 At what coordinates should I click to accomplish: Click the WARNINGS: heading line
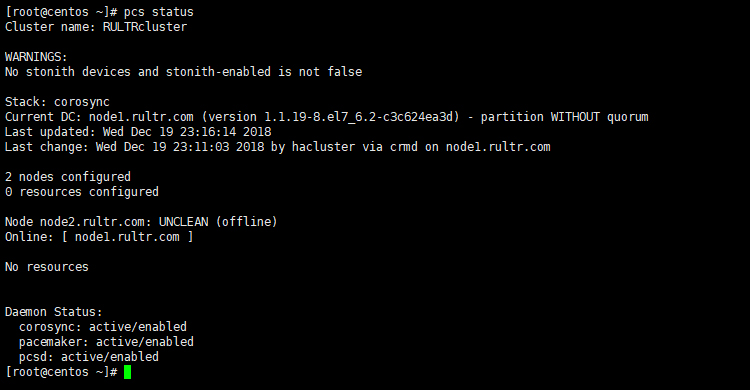click(x=36, y=57)
